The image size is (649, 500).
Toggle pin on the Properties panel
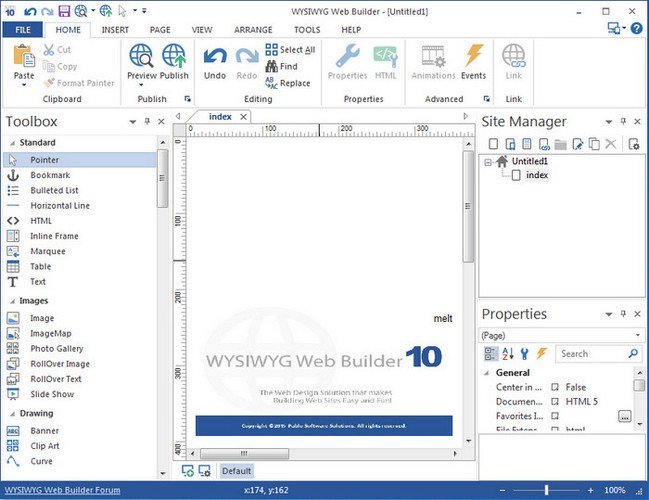pos(623,313)
